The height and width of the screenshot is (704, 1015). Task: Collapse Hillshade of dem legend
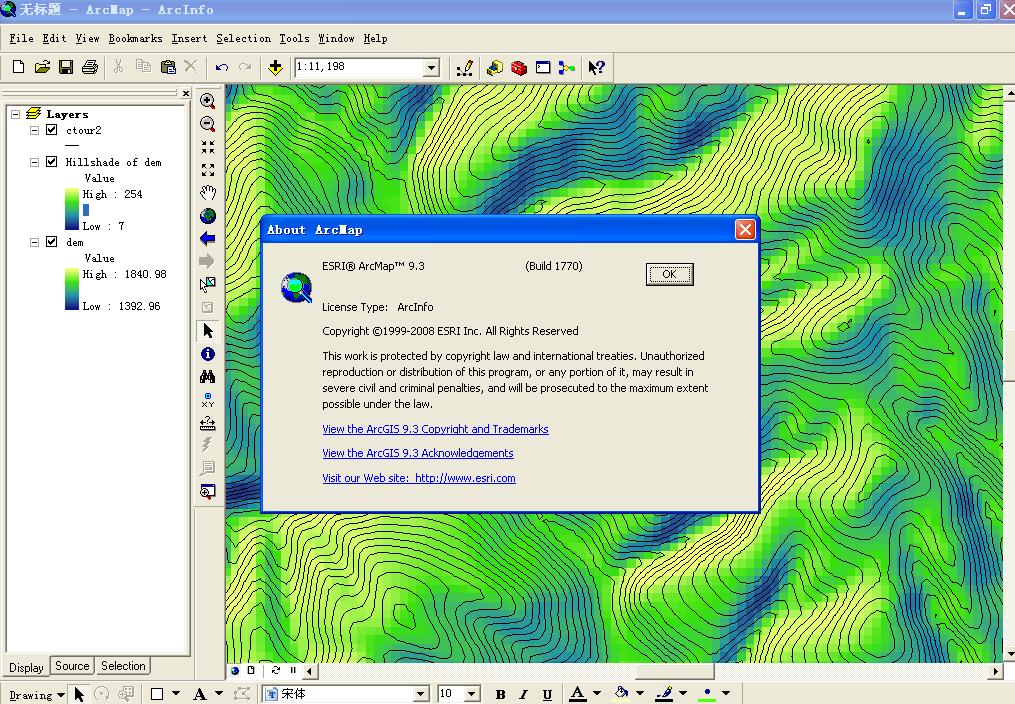pos(34,162)
